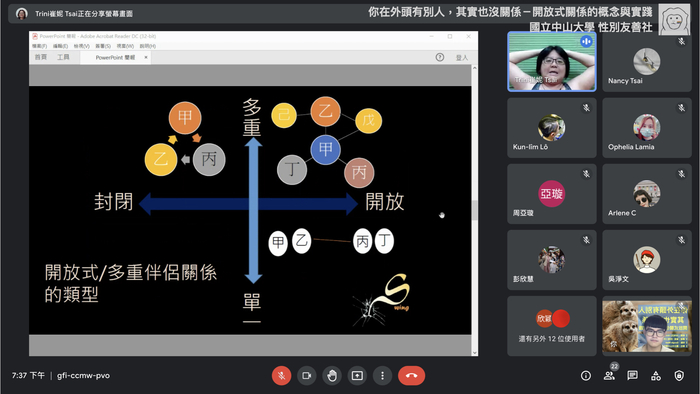Open the 視窗(W) menu in Acrobat
Image resolution: width=700 pixels, height=394 pixels.
coord(125,46)
